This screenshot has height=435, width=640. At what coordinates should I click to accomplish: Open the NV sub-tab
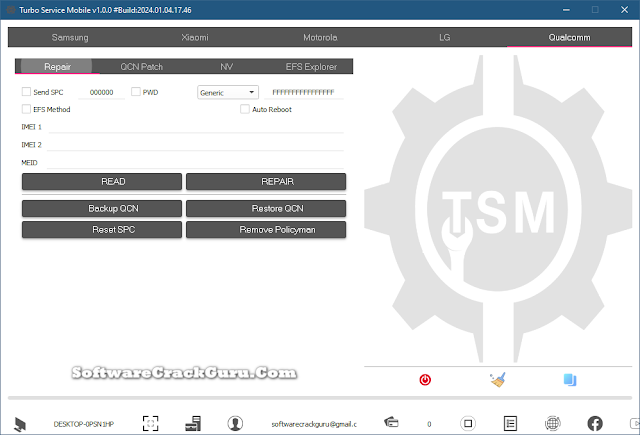coord(227,67)
